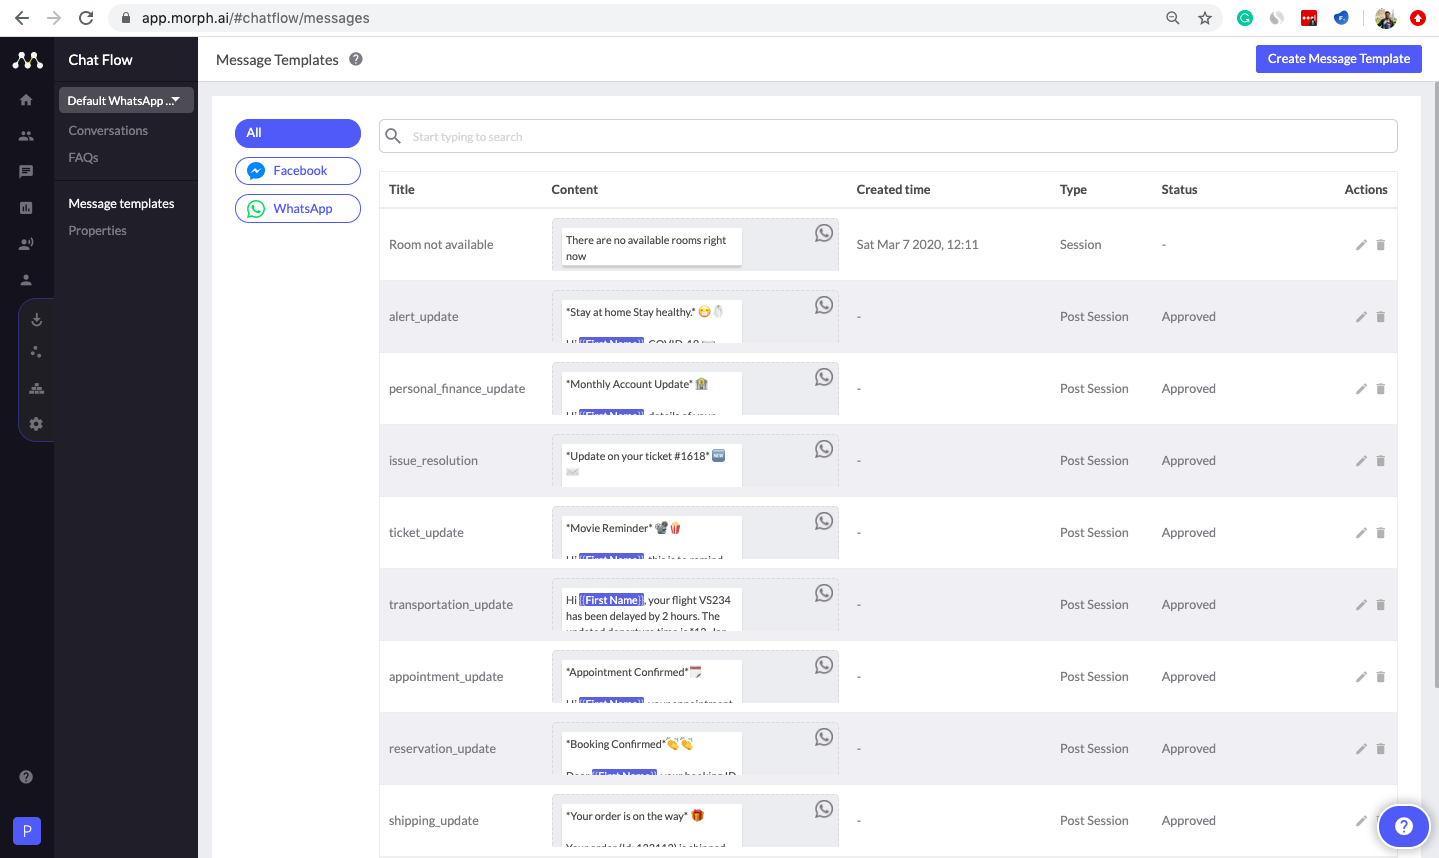Image resolution: width=1439 pixels, height=858 pixels.
Task: Edit the transportation_update template with pencil icon
Action: (1361, 604)
